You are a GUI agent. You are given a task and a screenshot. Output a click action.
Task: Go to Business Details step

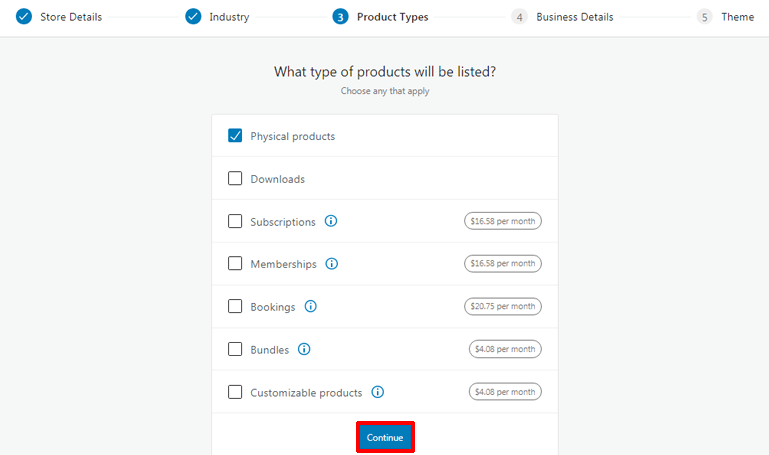[574, 17]
